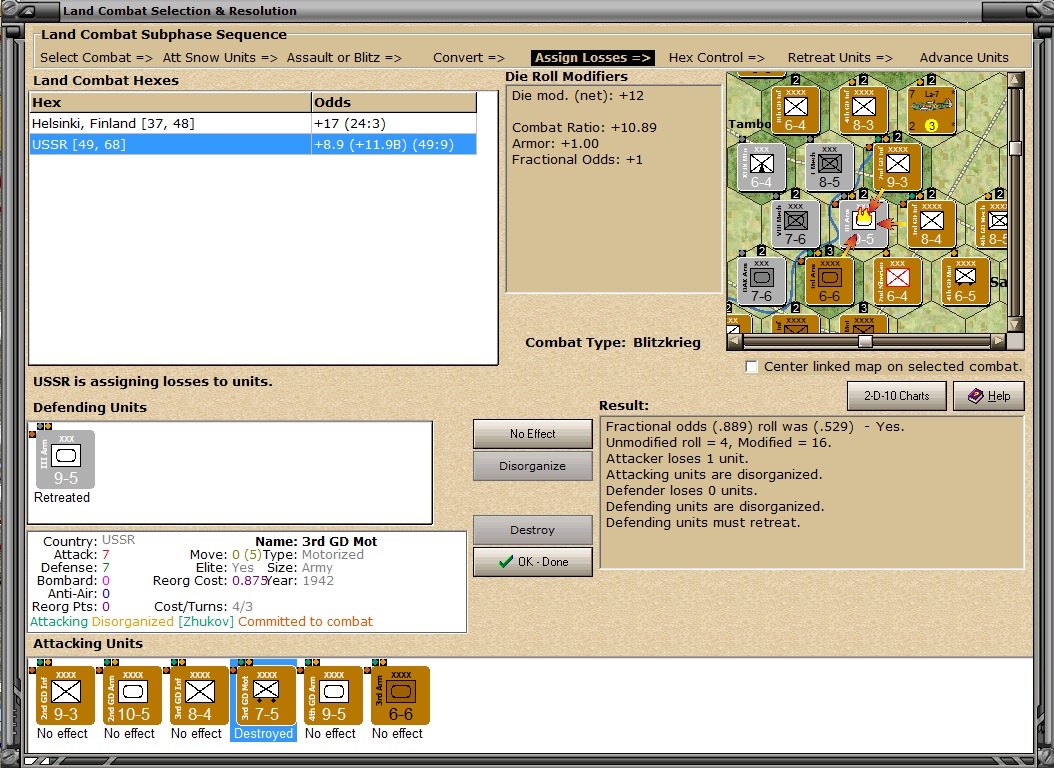Image resolution: width=1054 pixels, height=768 pixels.
Task: Click the map scroll down arrow
Action: pos(1016,325)
